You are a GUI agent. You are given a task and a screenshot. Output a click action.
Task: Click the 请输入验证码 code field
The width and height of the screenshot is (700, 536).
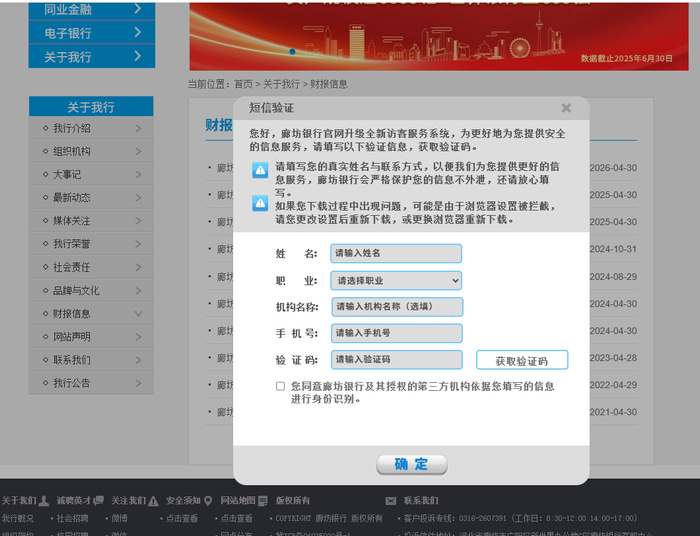(x=396, y=360)
